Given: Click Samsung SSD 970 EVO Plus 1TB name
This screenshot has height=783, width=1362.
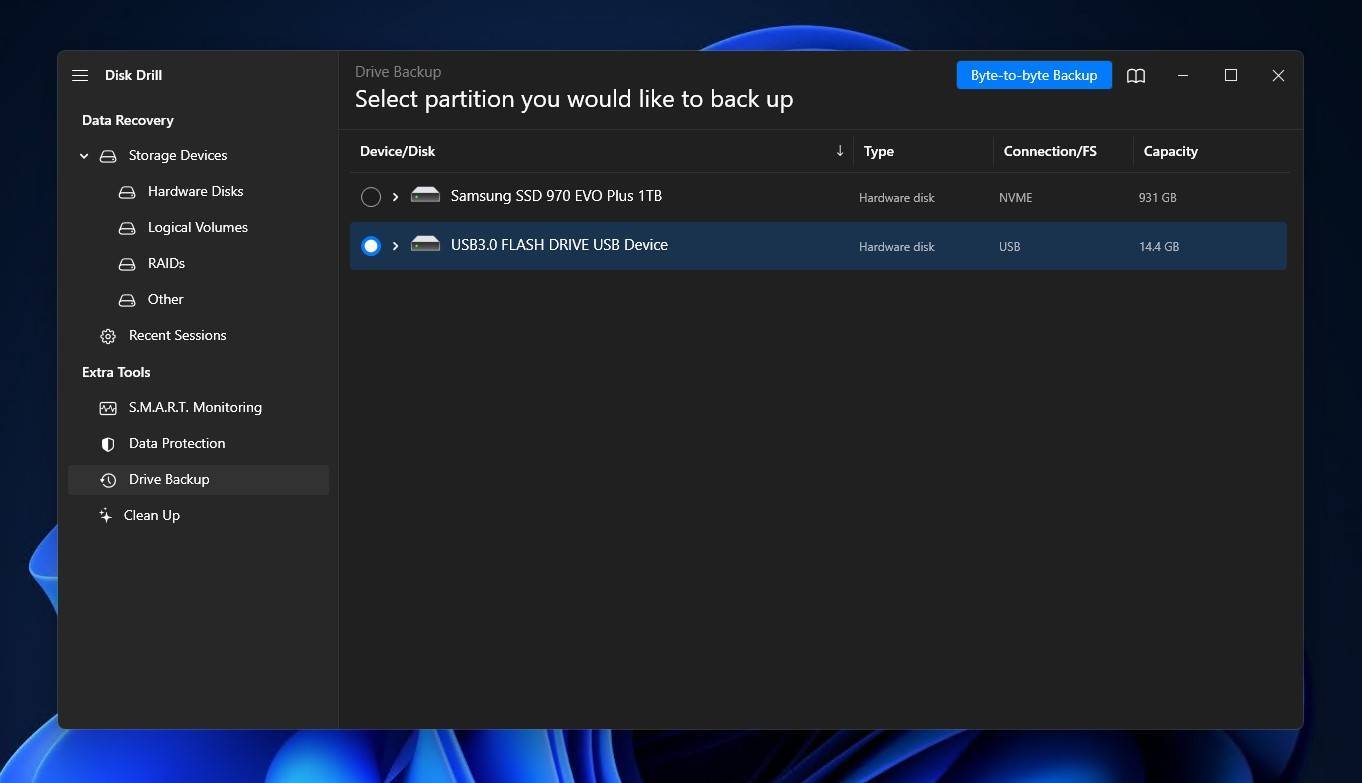Looking at the screenshot, I should tap(556, 196).
